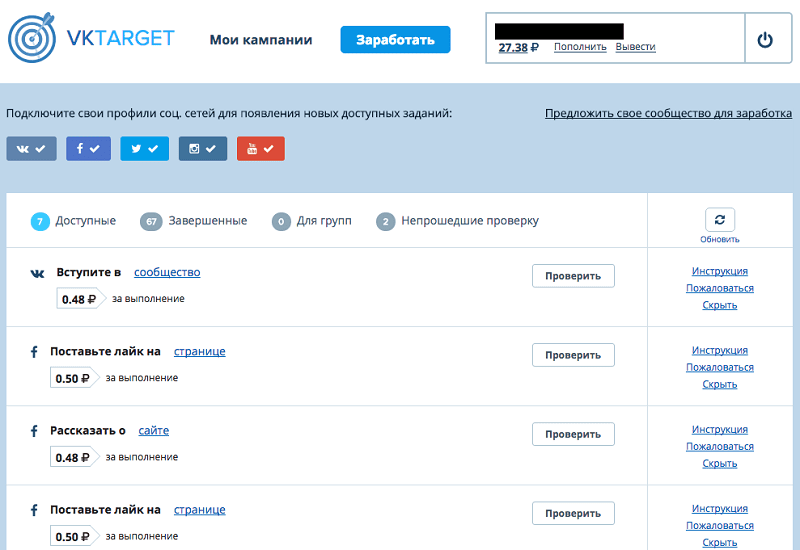Click the VK icon beside Вступите в
Screen dimensions: 800x550
coord(37,273)
